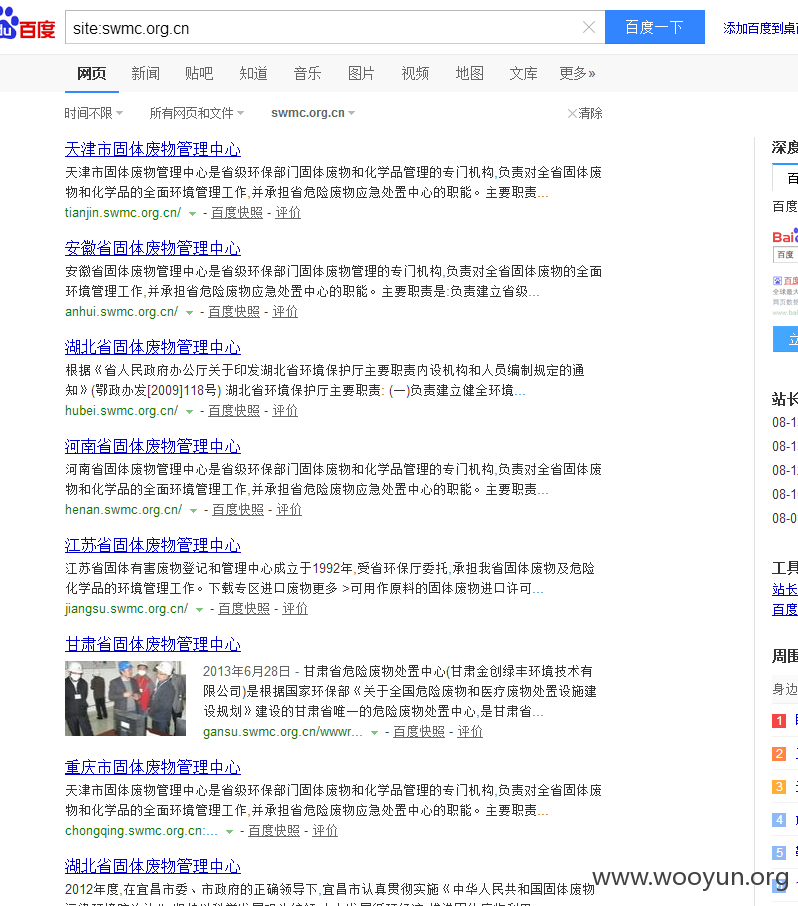Viewport: 798px width, 906px height.
Task: Expand the 时间不限 time filter dropdown
Action: (x=94, y=113)
